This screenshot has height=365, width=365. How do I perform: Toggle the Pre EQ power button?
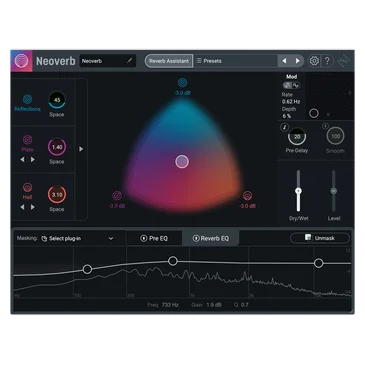(x=144, y=238)
